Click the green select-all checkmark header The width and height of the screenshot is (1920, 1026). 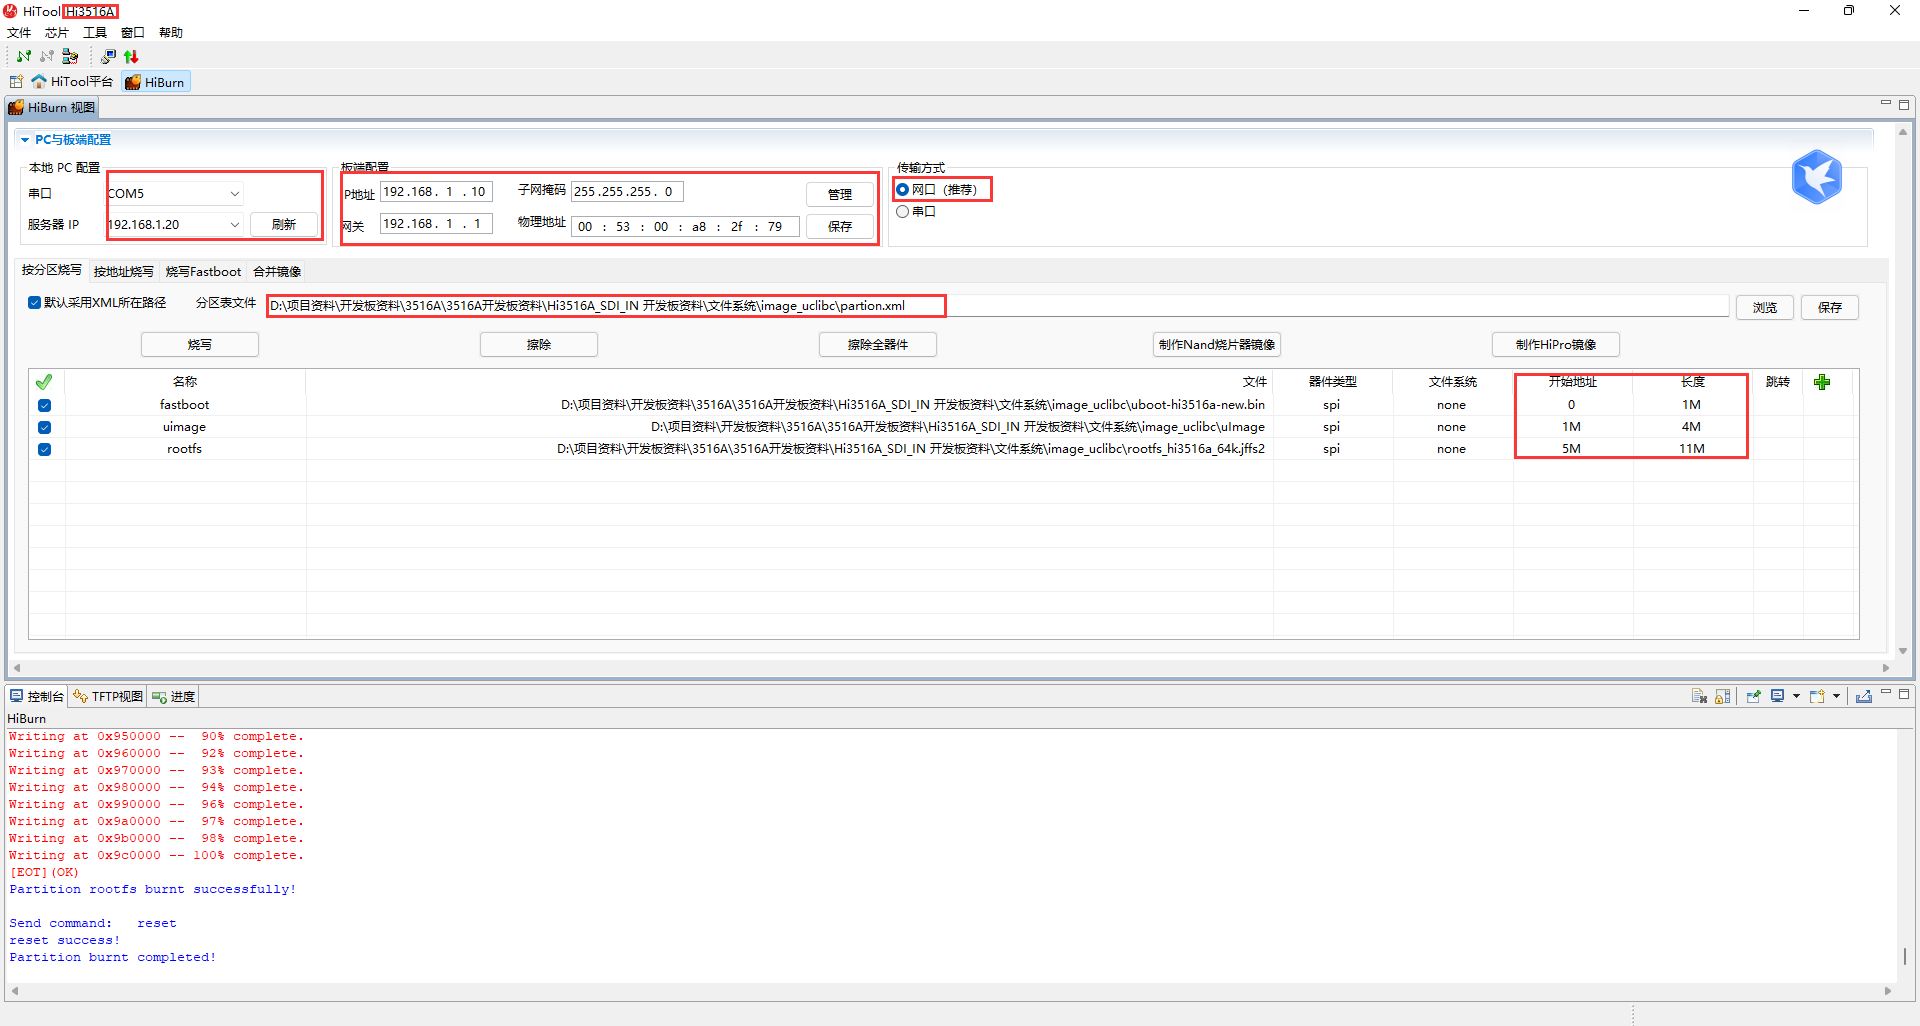click(x=44, y=382)
